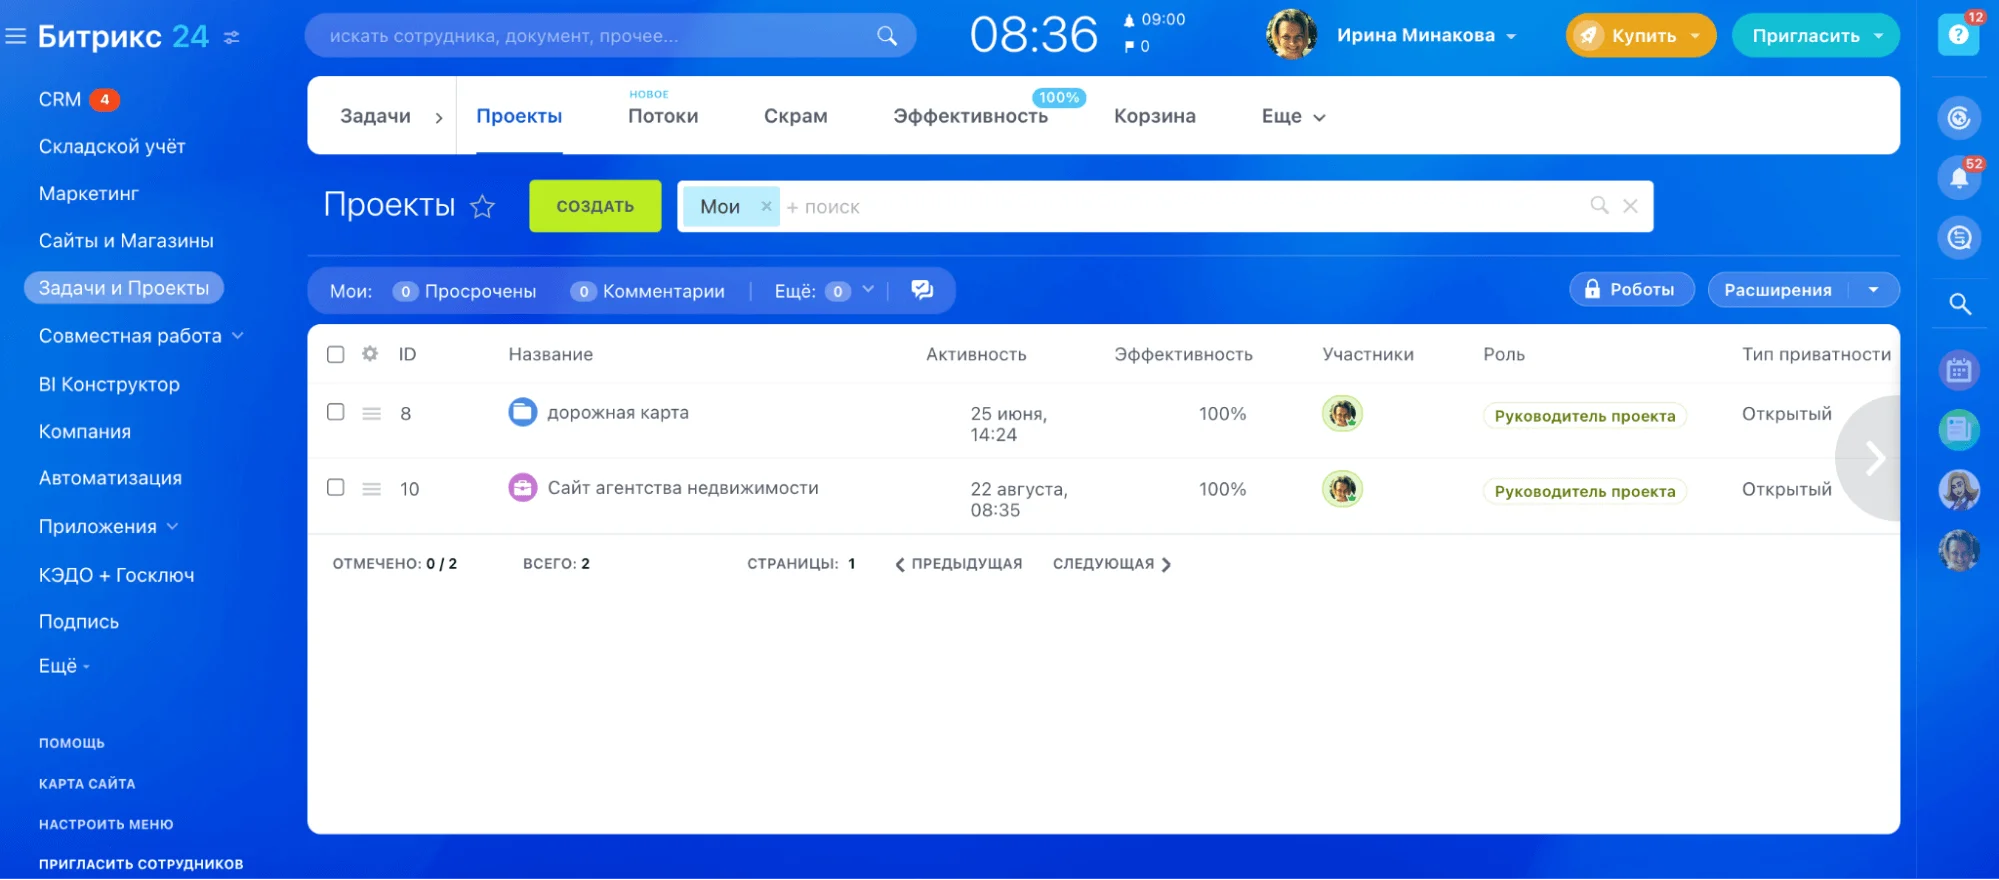Screen dimensions: 1999x880
Task: Go to ПРЕДЫДУЩАЯ page link
Action: tap(958, 564)
